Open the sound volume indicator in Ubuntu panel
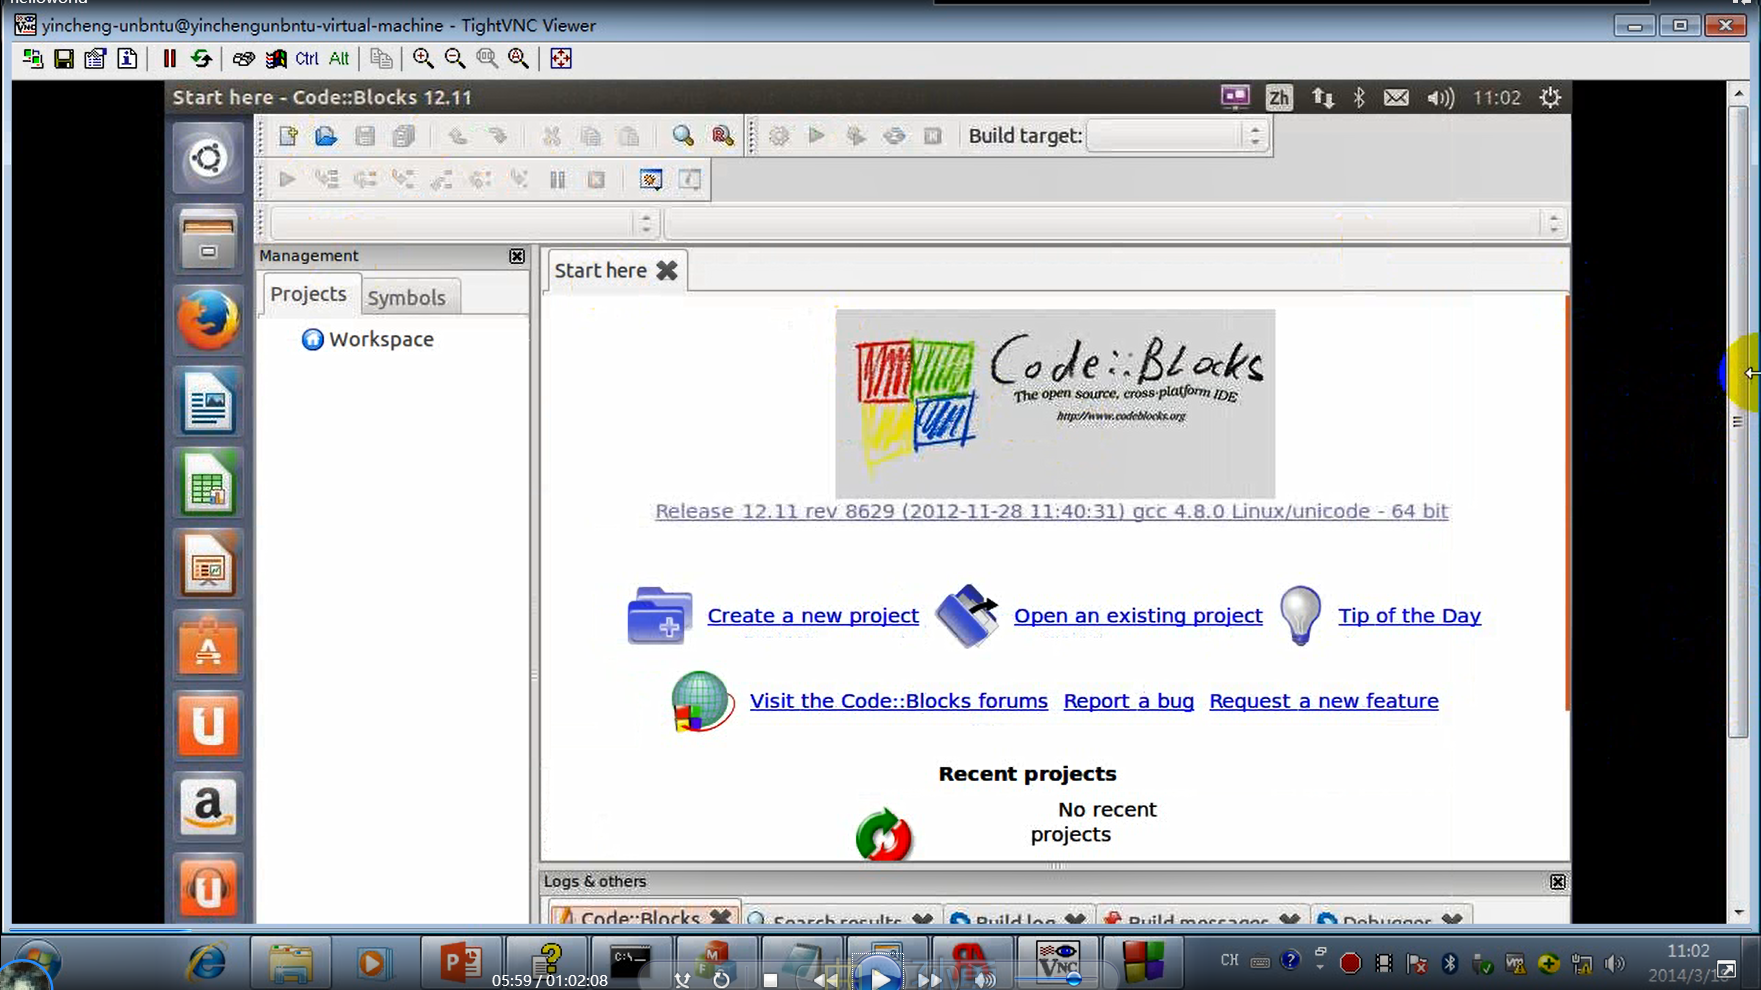This screenshot has height=990, width=1761. [1440, 98]
